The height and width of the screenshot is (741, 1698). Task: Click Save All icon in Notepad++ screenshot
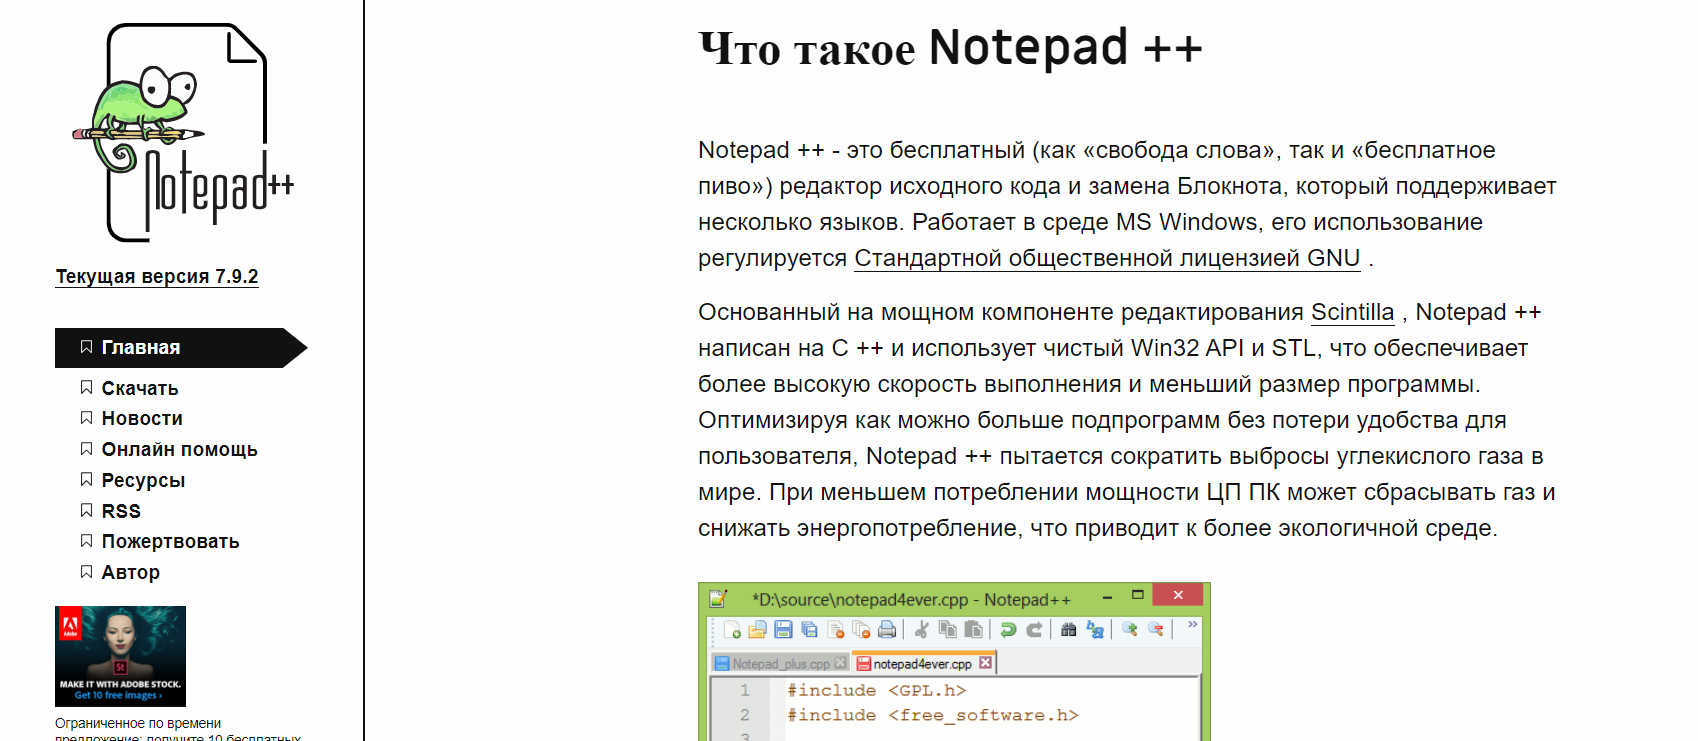click(810, 629)
